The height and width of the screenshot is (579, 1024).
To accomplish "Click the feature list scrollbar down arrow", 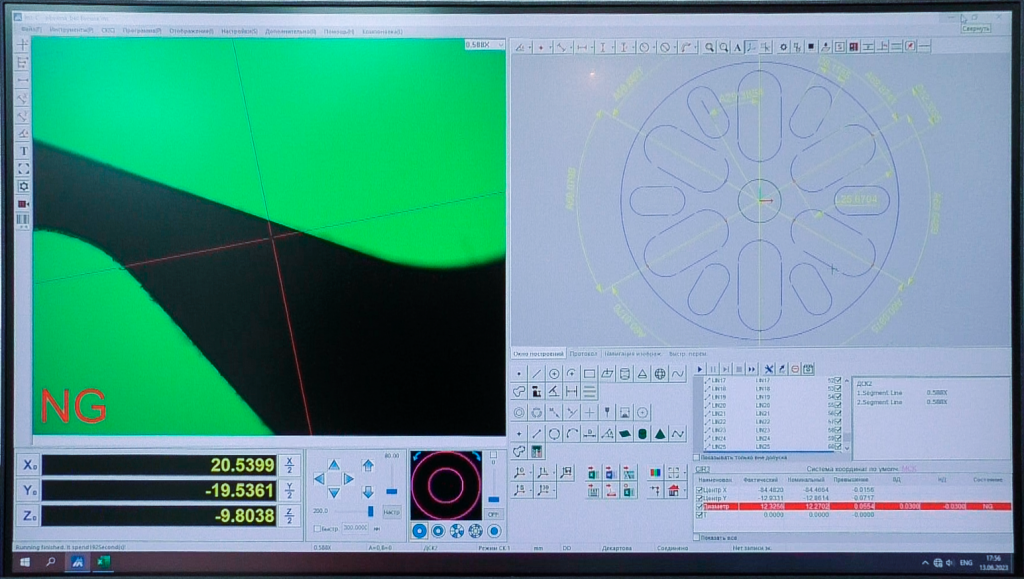I will point(847,448).
